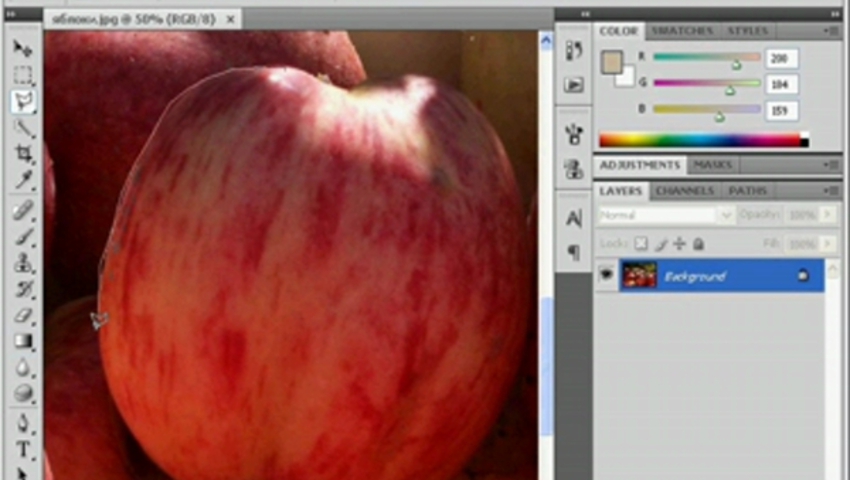The width and height of the screenshot is (850, 480).
Task: Click the G color slider
Action: 706,84
